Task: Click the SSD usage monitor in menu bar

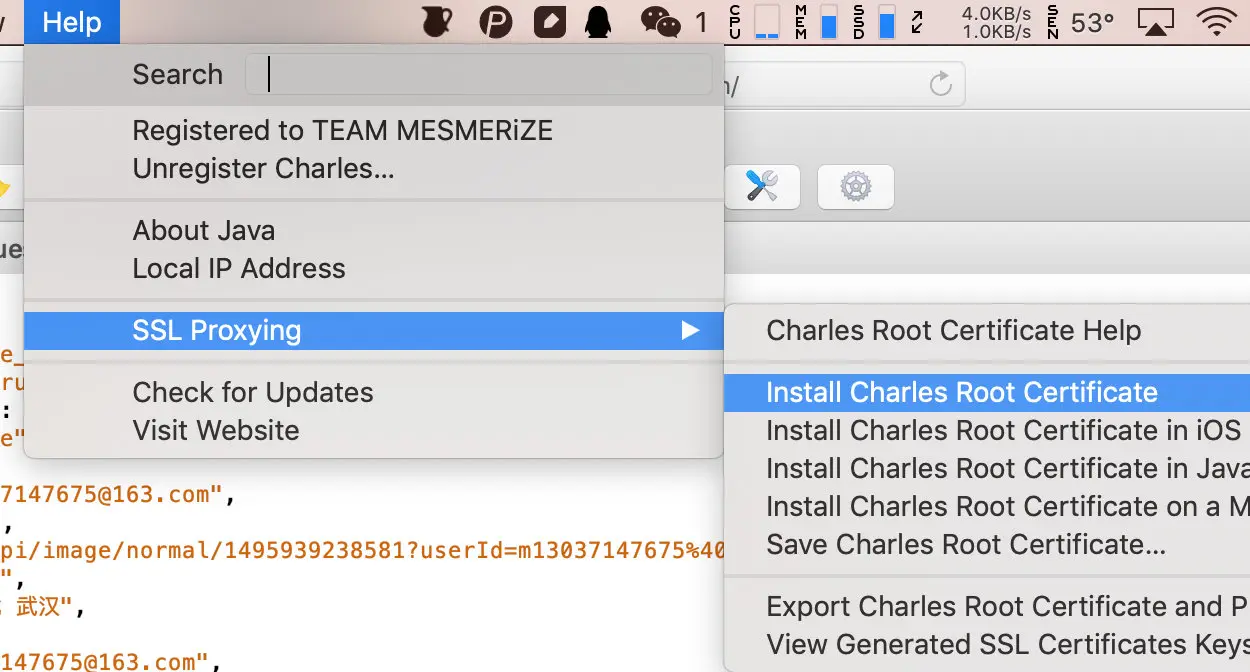Action: tap(875, 22)
